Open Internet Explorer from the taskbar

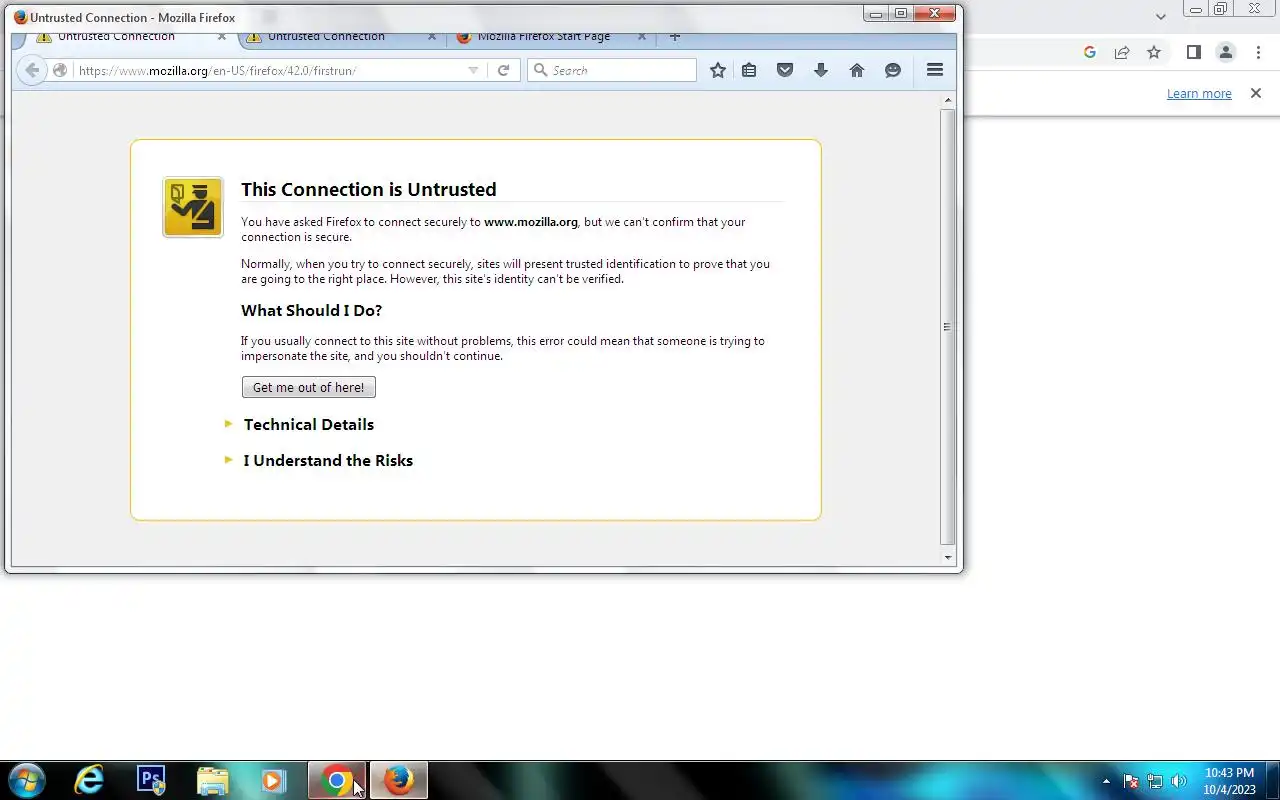(x=89, y=780)
